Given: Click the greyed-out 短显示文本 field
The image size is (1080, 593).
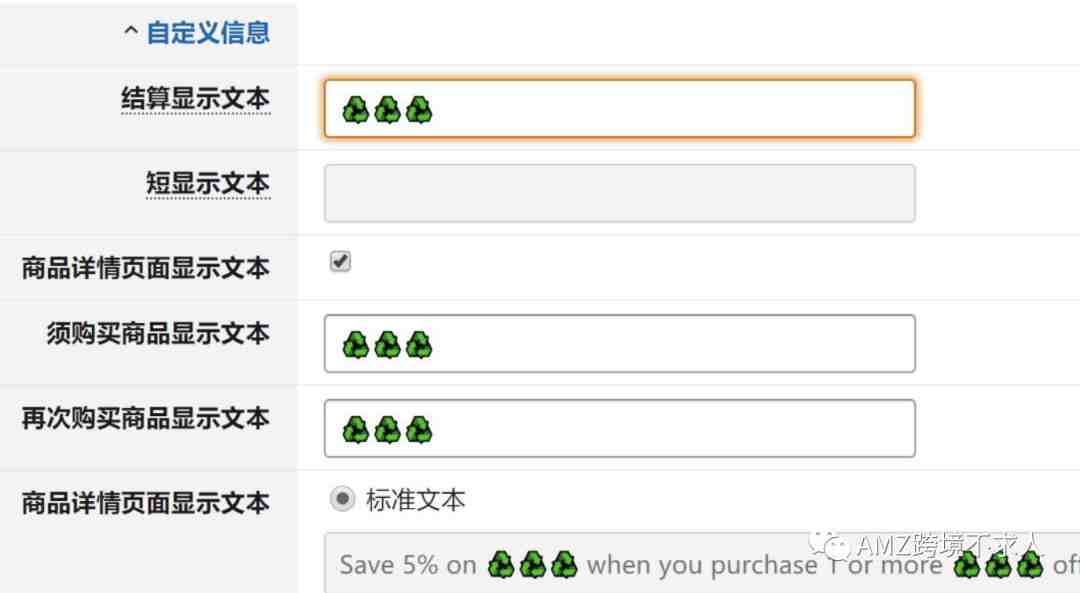Looking at the screenshot, I should click(x=619, y=193).
